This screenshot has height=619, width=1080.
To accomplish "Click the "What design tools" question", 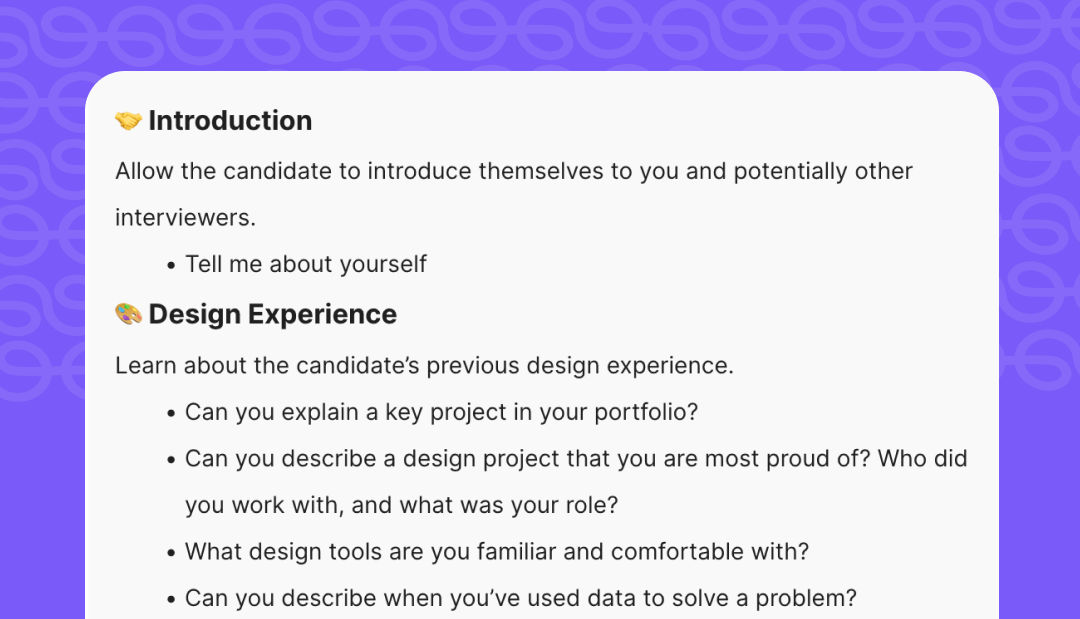I will 496,552.
